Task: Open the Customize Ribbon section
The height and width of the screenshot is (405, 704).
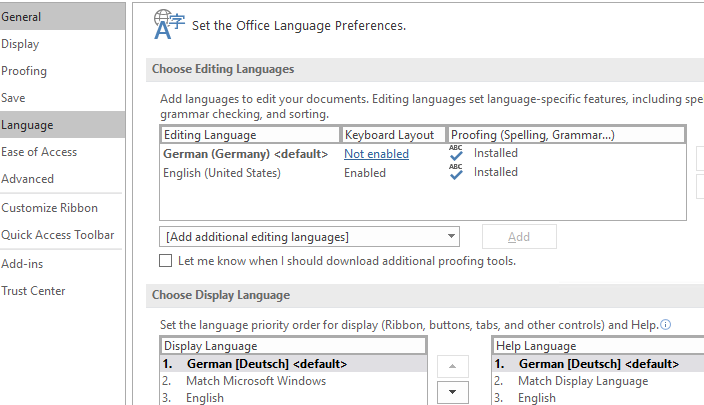Action: [x=49, y=208]
